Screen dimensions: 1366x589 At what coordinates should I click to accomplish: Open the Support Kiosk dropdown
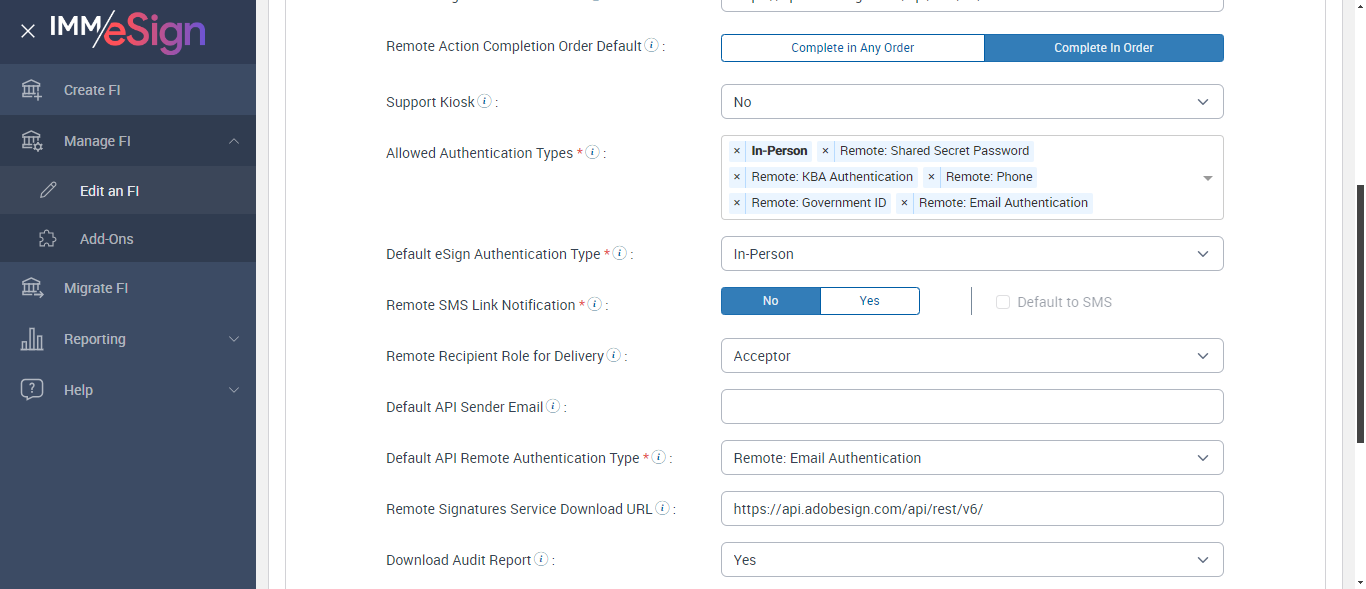[971, 102]
